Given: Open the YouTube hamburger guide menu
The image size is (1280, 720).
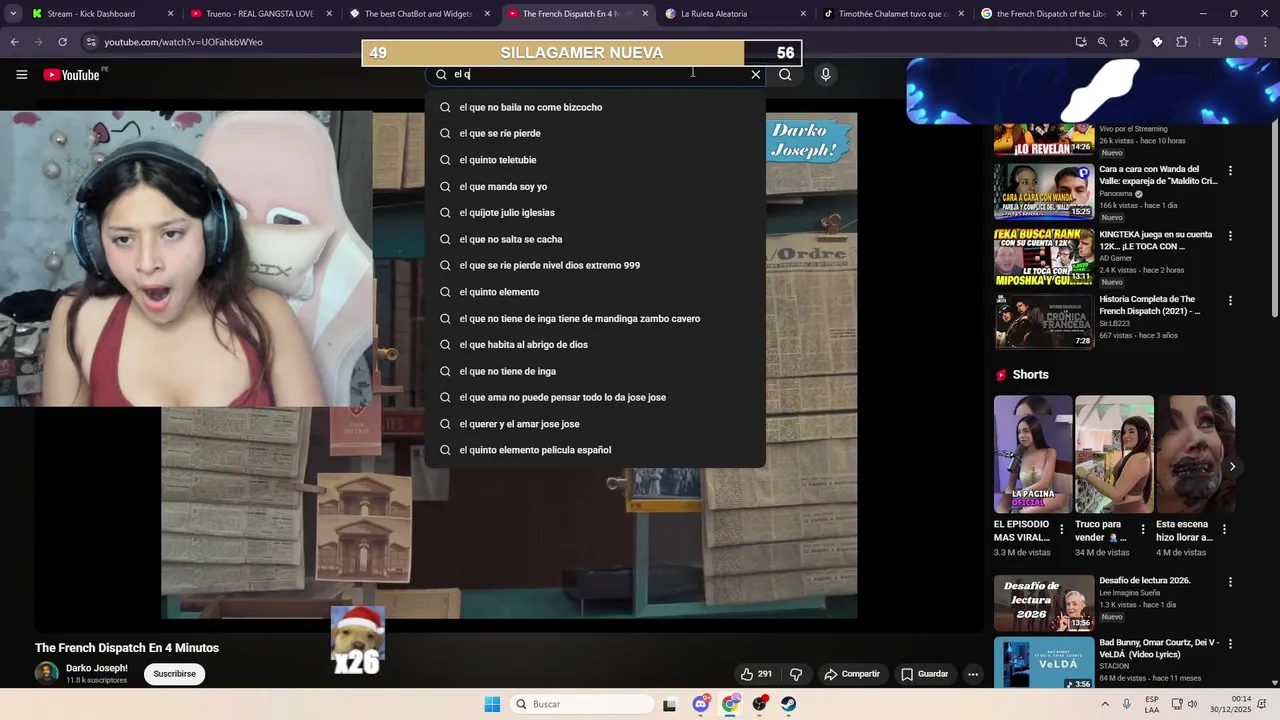Looking at the screenshot, I should (x=21, y=75).
